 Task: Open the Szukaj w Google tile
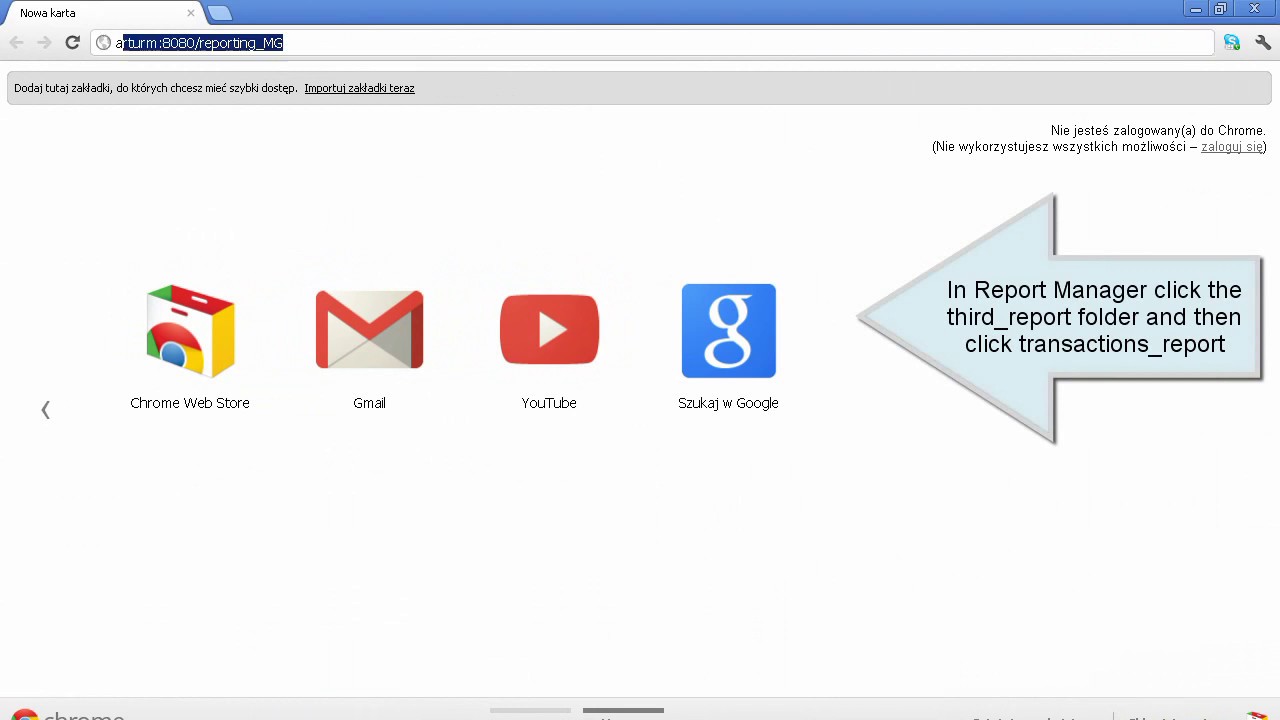coord(728,346)
